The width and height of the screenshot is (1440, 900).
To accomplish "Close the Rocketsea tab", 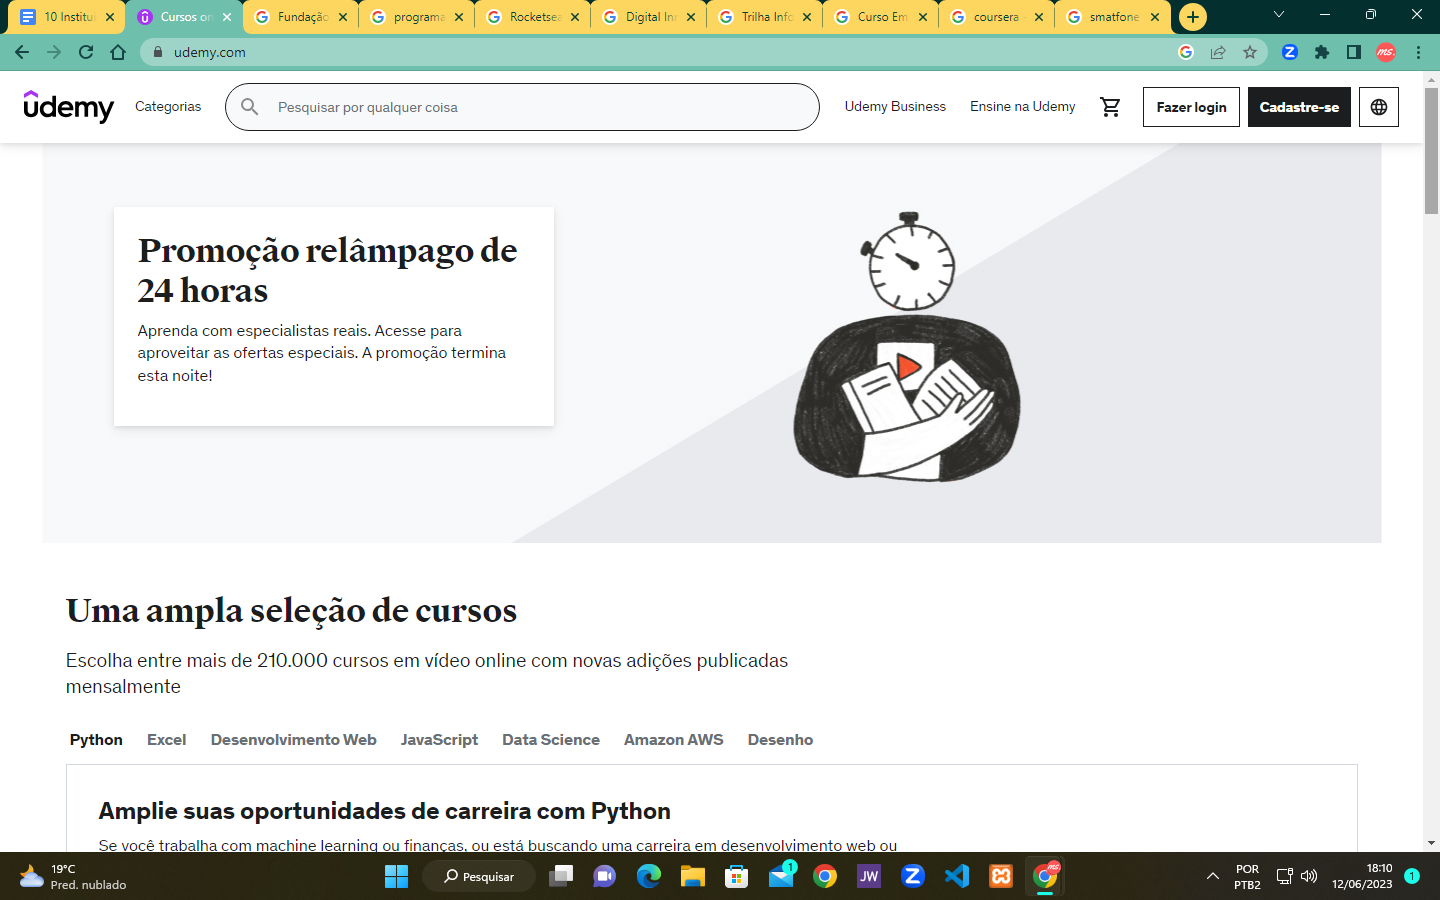I will tap(575, 17).
